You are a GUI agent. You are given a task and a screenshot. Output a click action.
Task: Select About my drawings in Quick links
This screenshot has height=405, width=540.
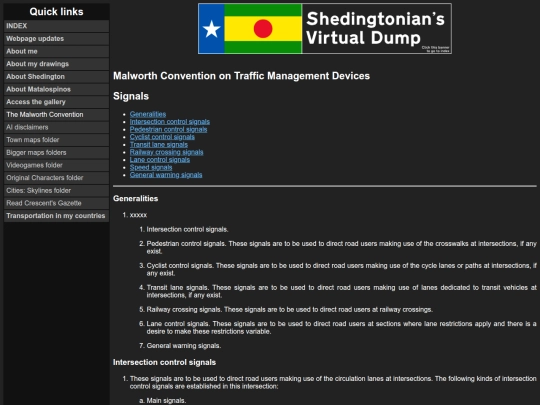click(x=56, y=64)
